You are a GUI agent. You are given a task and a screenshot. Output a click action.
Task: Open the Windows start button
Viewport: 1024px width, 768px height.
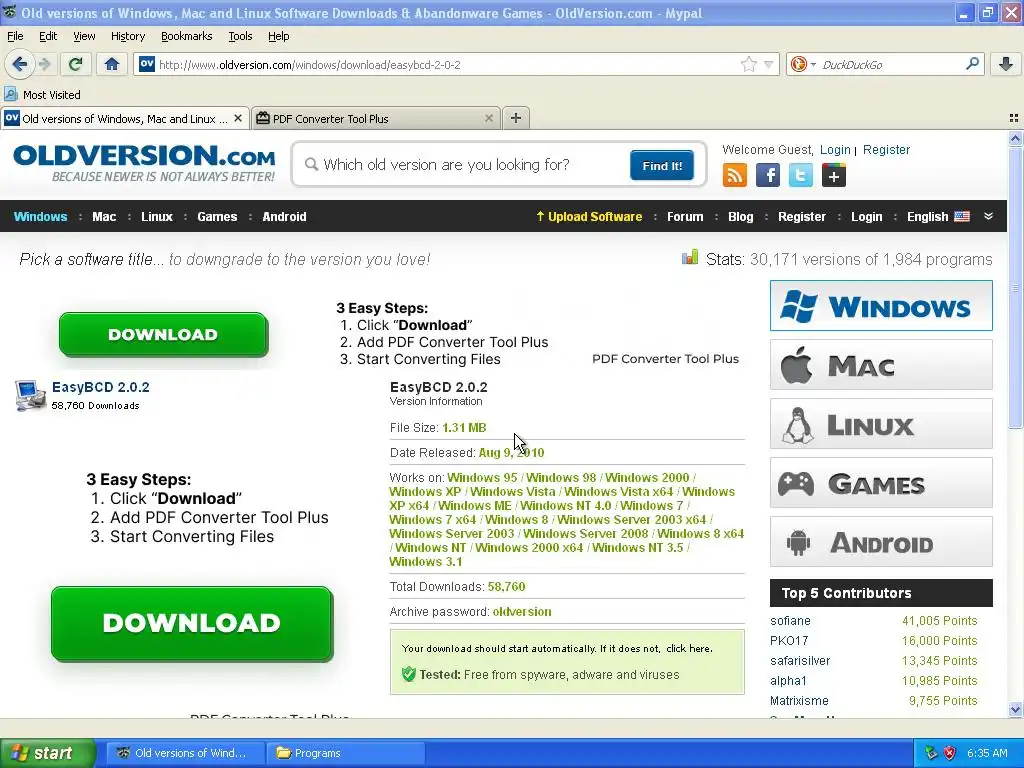point(47,753)
